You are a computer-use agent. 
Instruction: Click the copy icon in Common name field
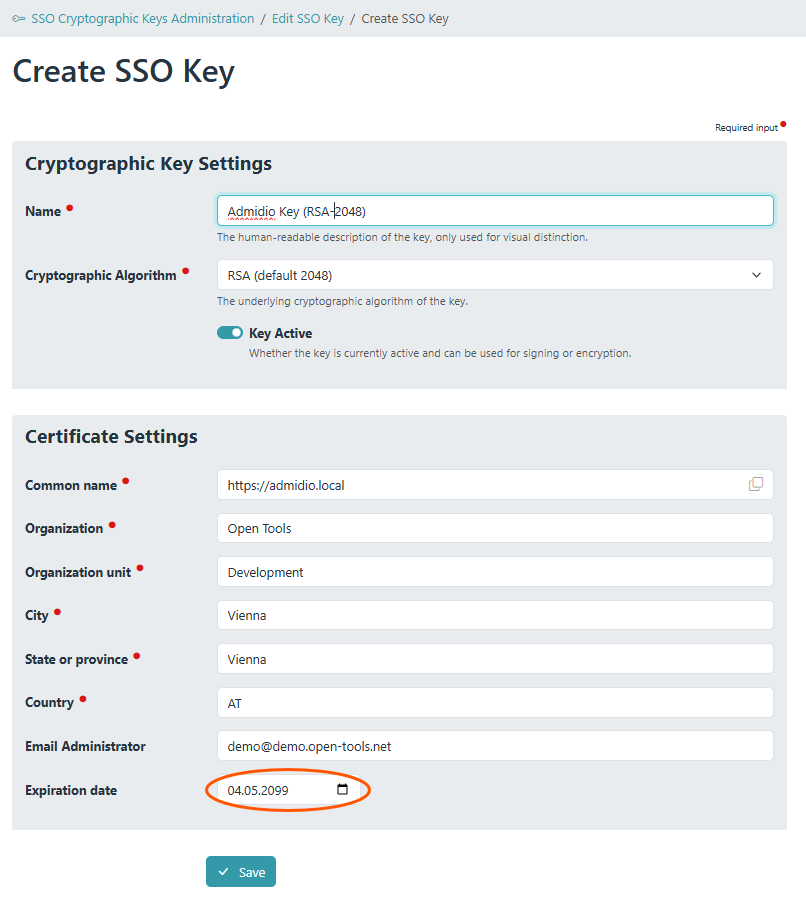756,484
